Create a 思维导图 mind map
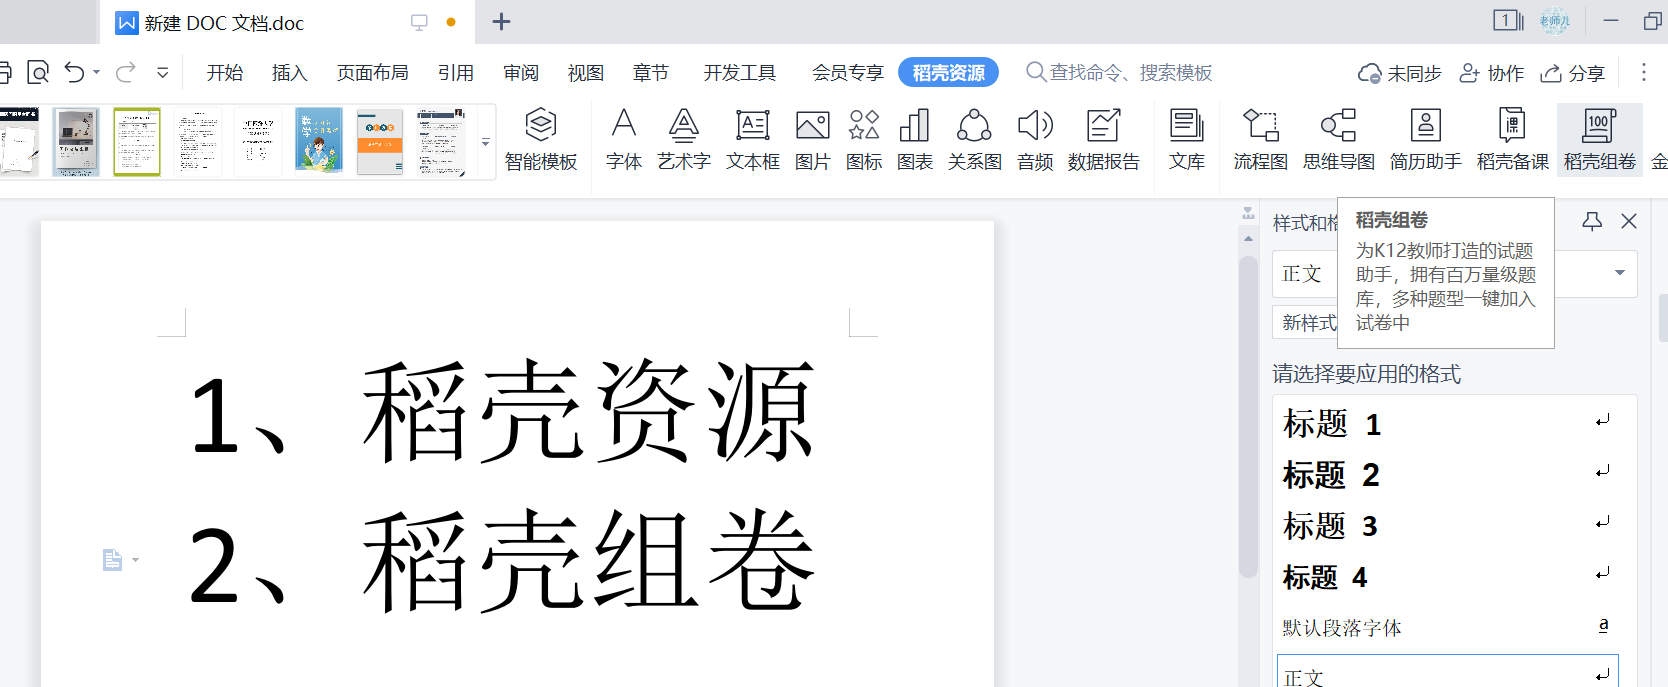This screenshot has width=1668, height=687. [x=1338, y=140]
